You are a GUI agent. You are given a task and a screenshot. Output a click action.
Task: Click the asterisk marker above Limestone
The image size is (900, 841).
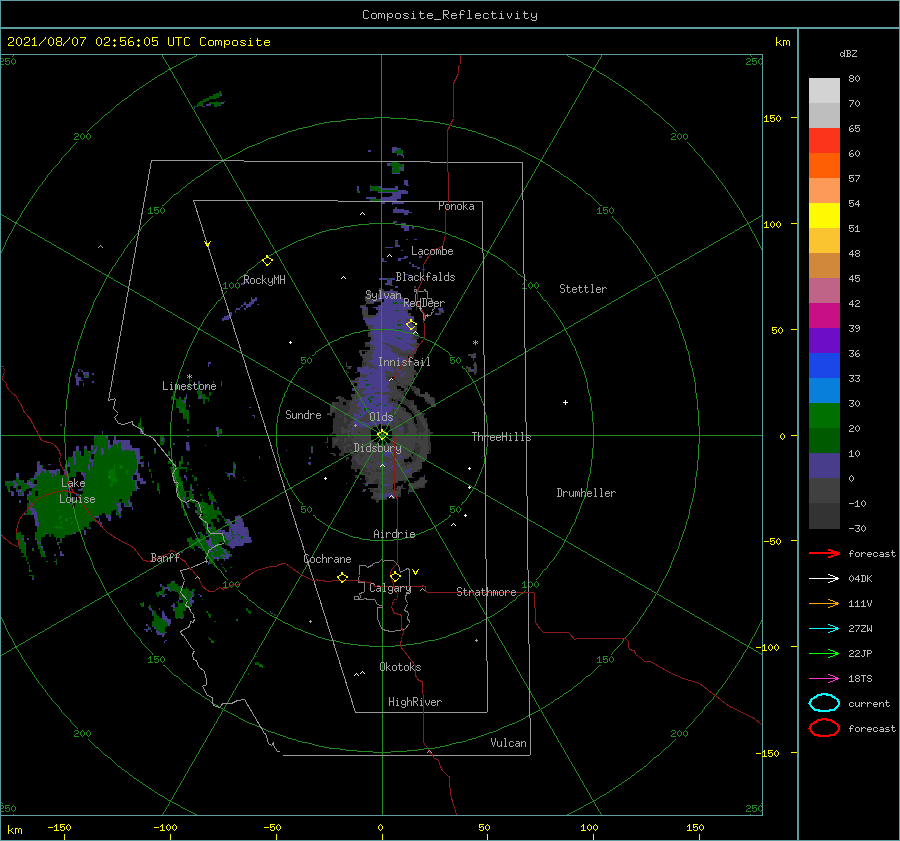(x=189, y=377)
